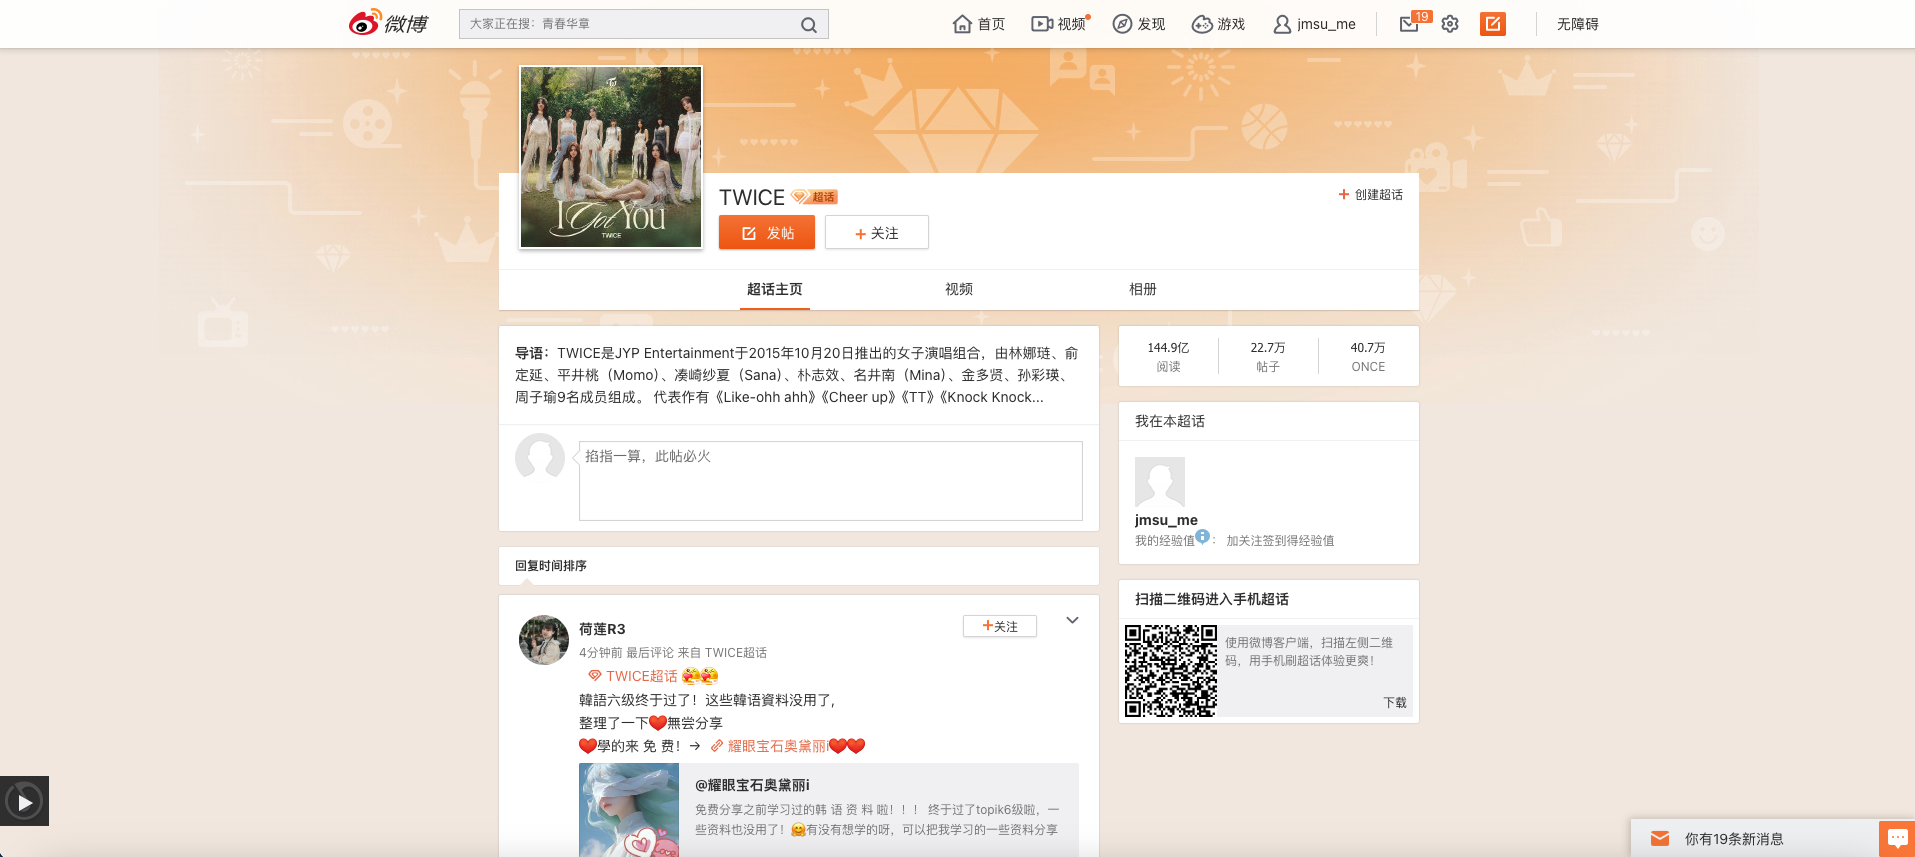The image size is (1915, 857).
Task: Open repost thumbnail image
Action: [629, 810]
